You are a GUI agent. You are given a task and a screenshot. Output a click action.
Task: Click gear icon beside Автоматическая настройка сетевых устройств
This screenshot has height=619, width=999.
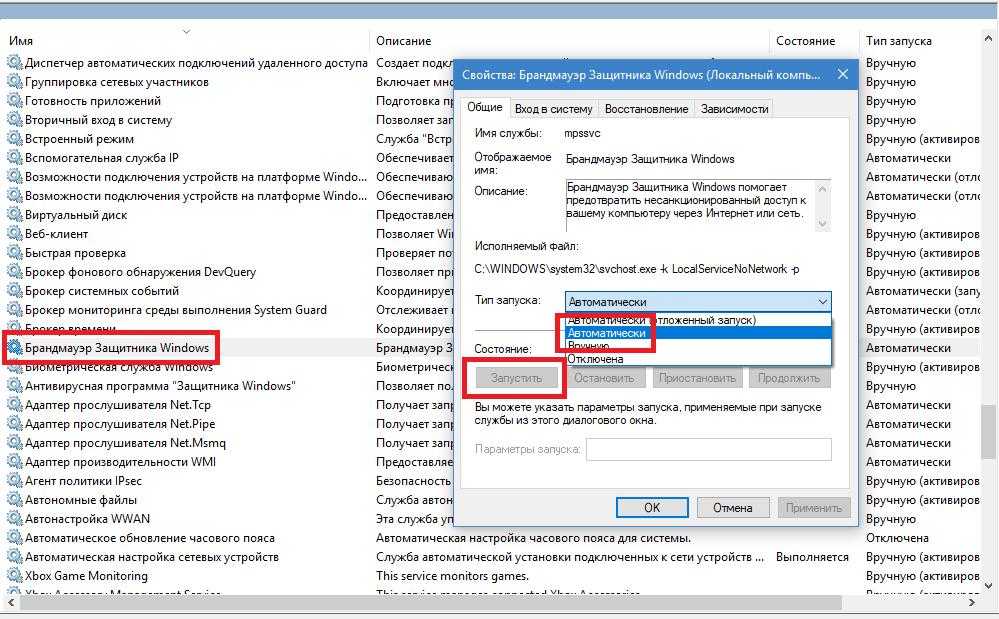14,557
